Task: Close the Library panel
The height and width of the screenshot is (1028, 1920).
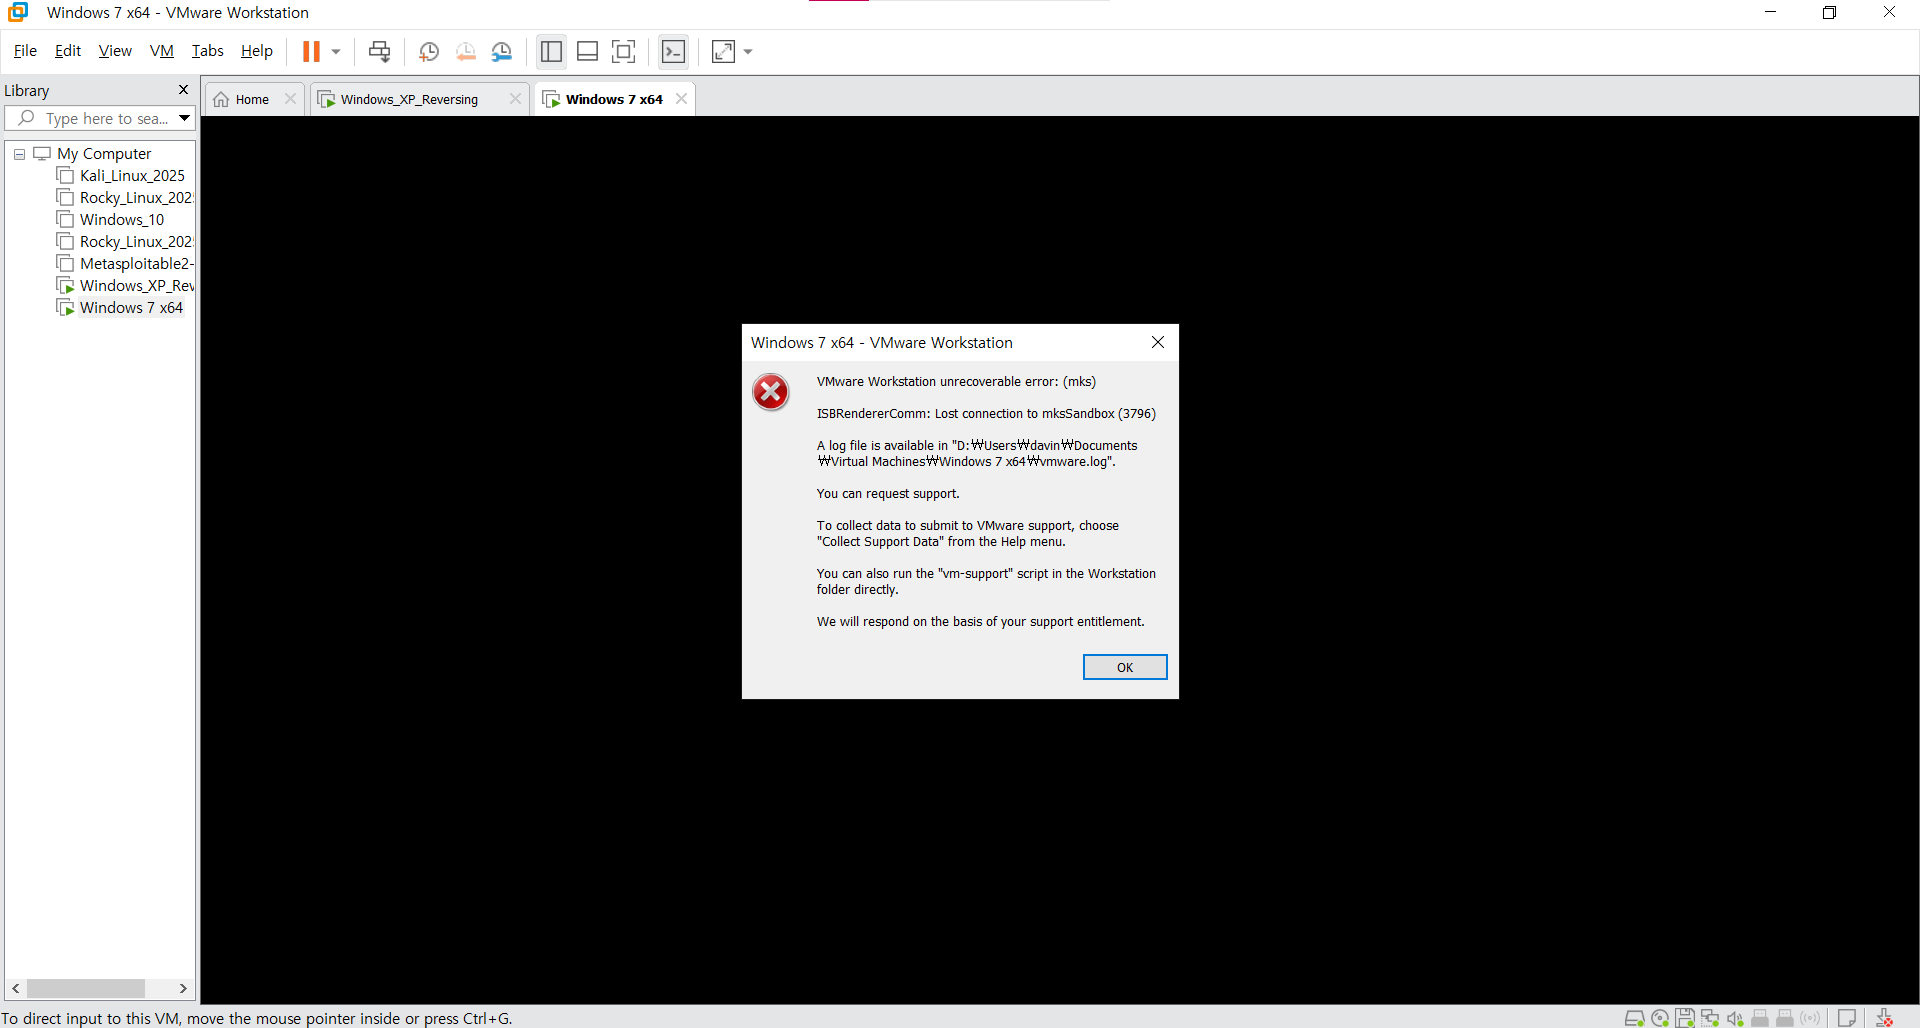Action: click(183, 90)
